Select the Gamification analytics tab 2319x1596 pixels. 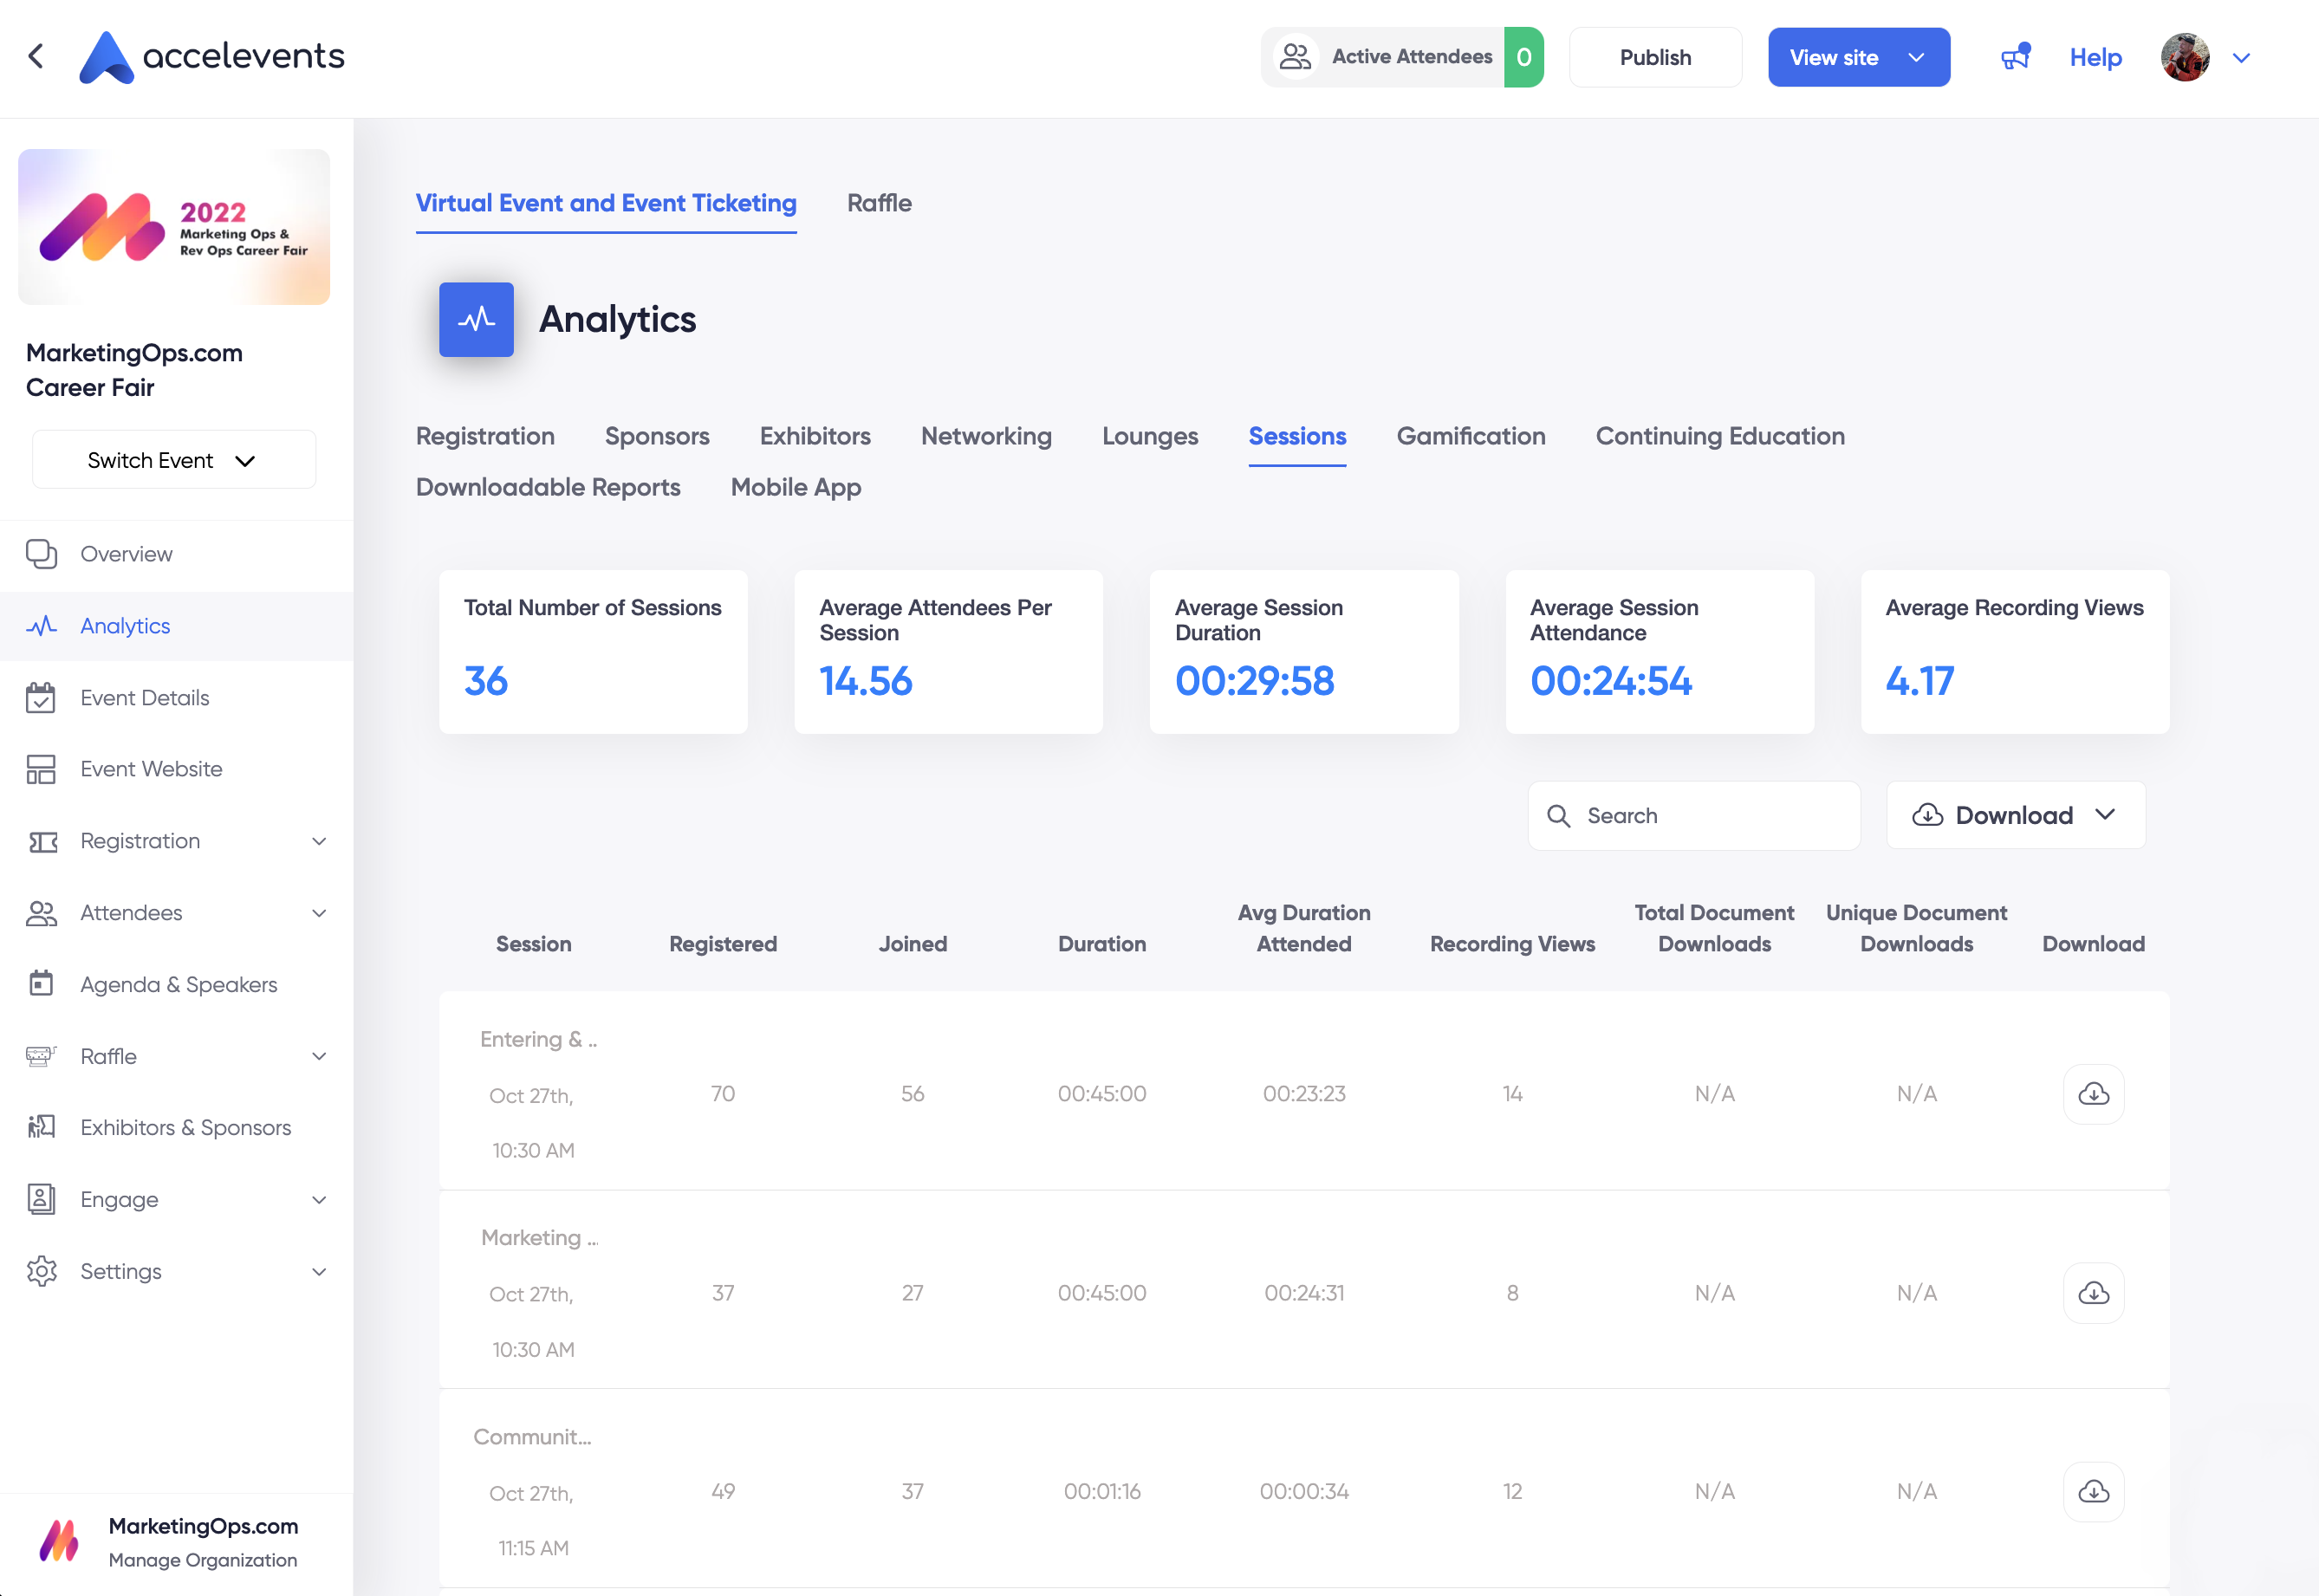click(x=1470, y=436)
